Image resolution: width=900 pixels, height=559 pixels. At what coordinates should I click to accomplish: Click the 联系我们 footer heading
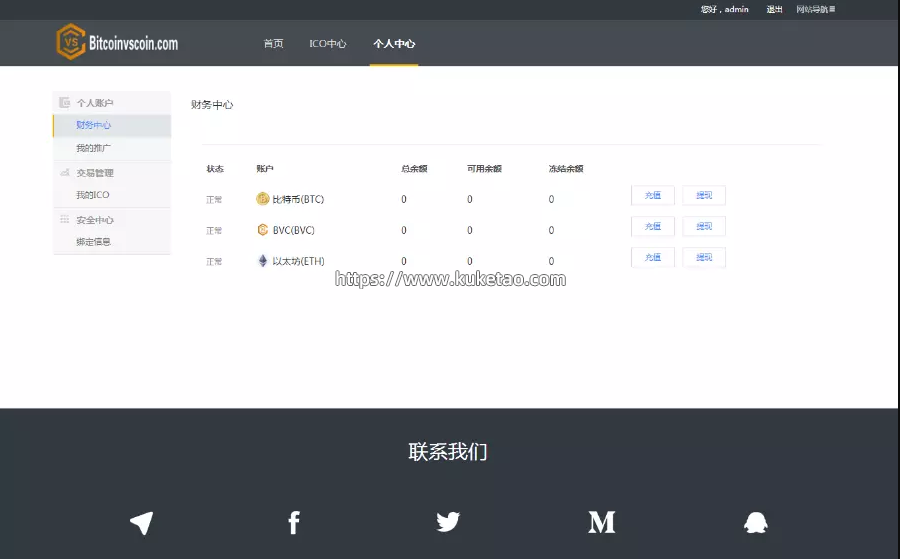click(x=448, y=452)
